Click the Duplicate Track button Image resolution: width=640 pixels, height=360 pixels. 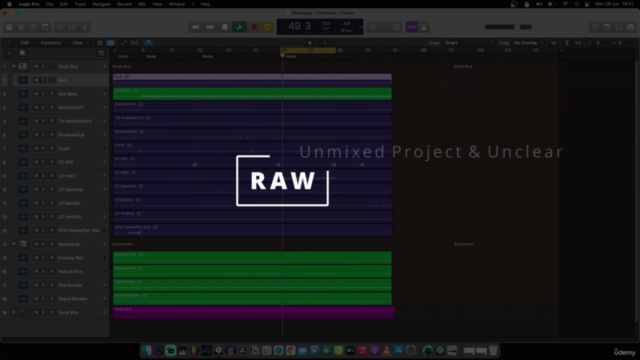tap(22, 53)
